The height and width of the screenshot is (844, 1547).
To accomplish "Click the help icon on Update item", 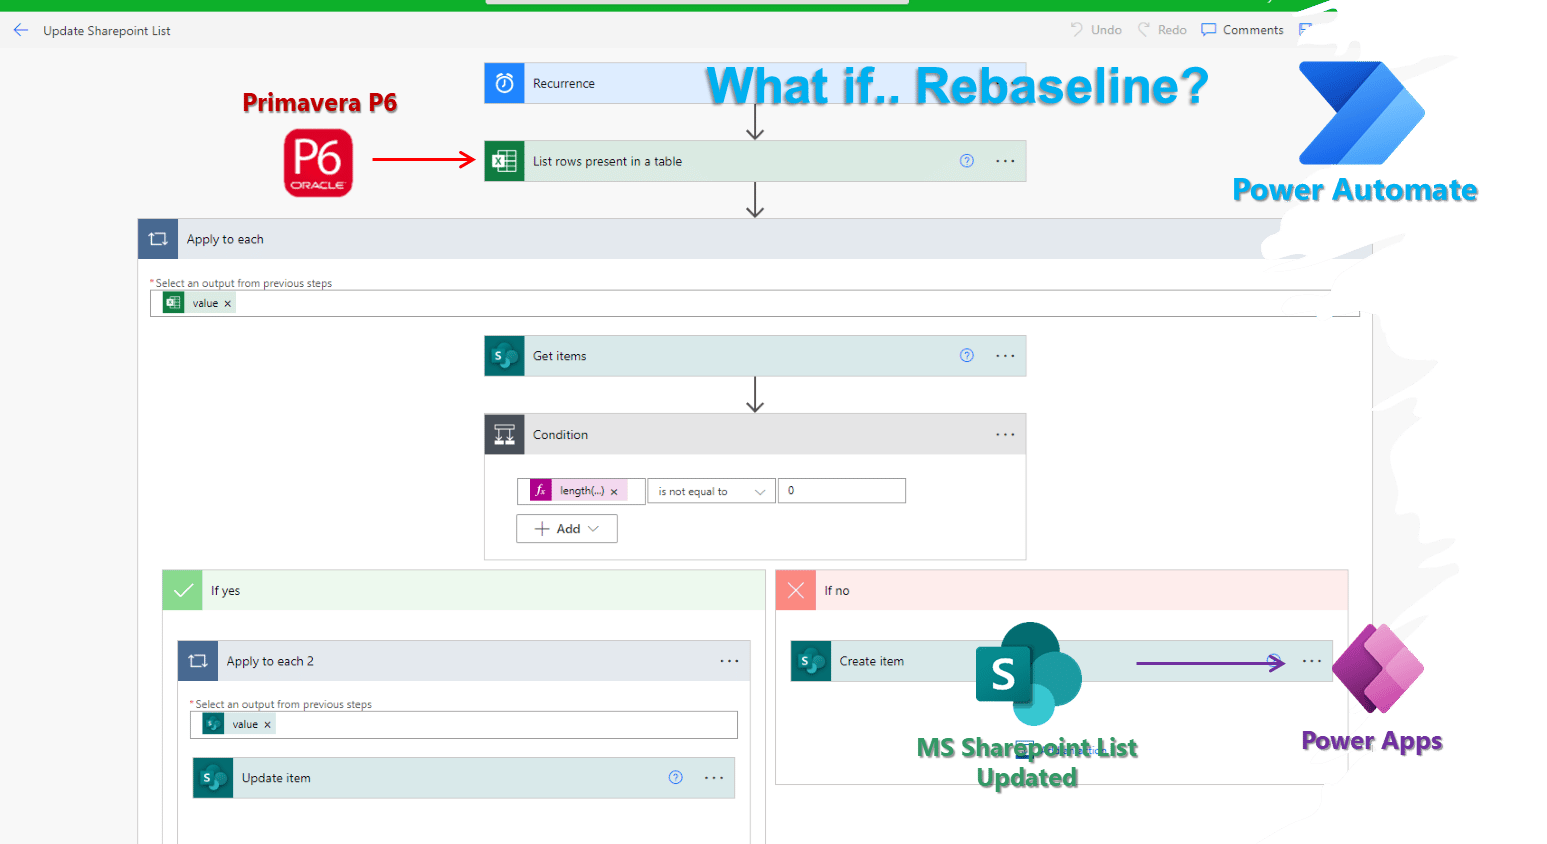I will click(676, 778).
